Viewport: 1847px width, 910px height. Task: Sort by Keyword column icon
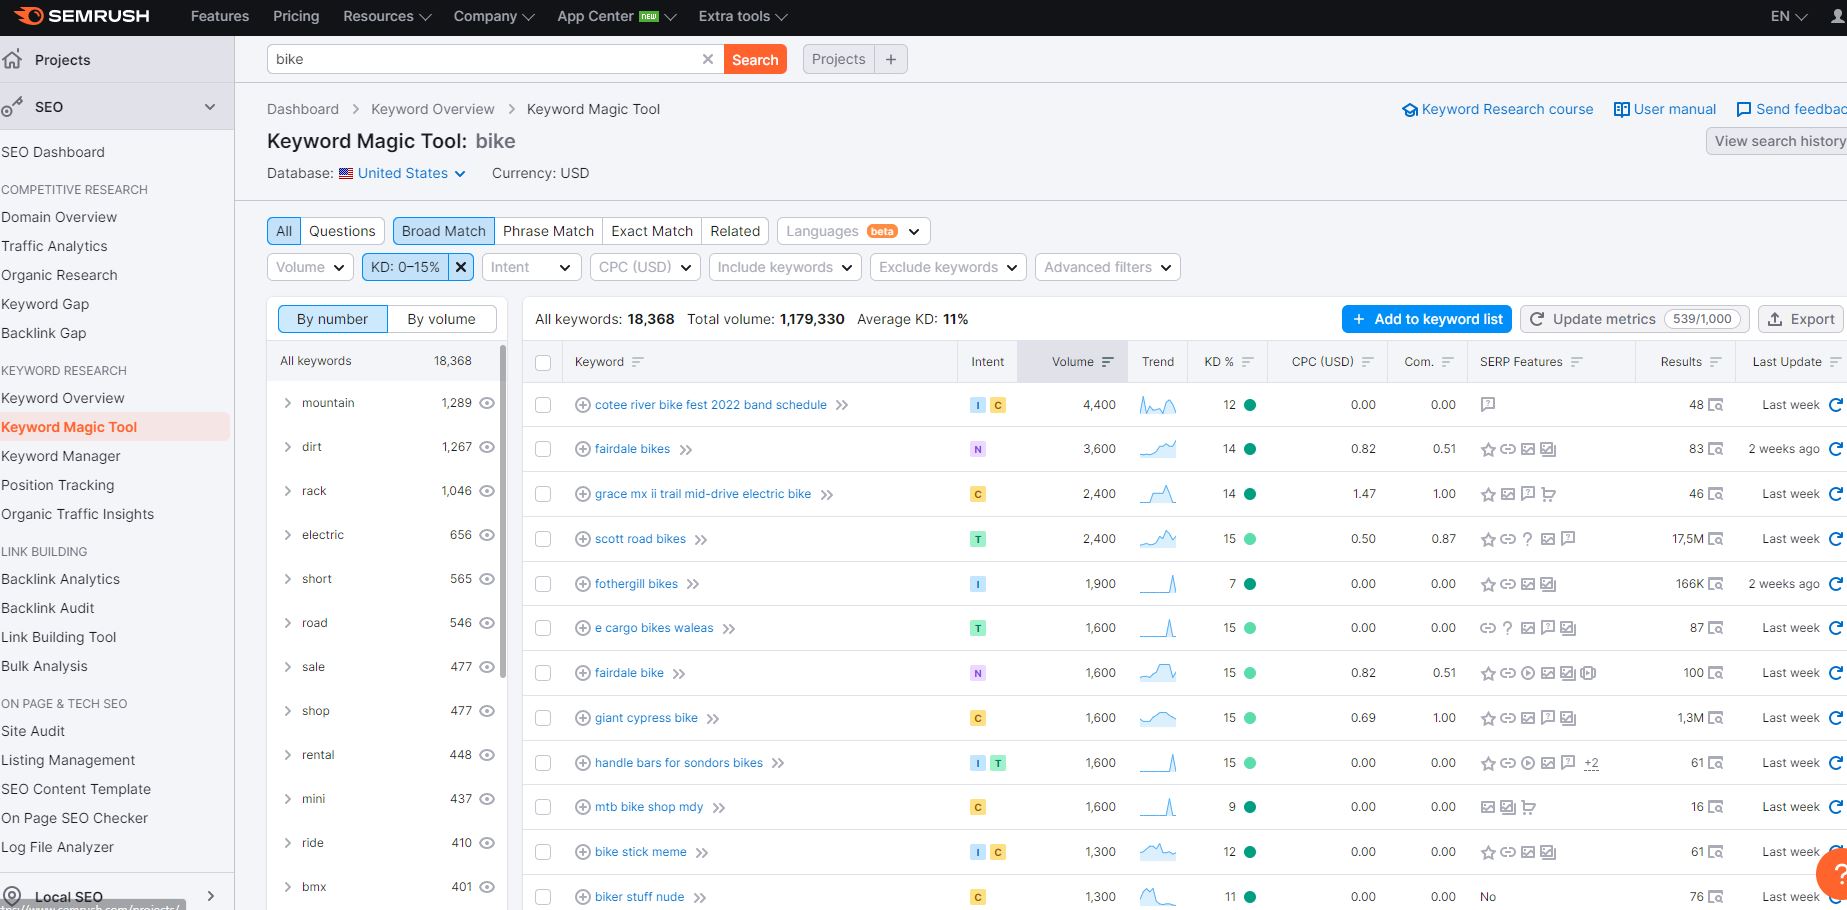[638, 362]
